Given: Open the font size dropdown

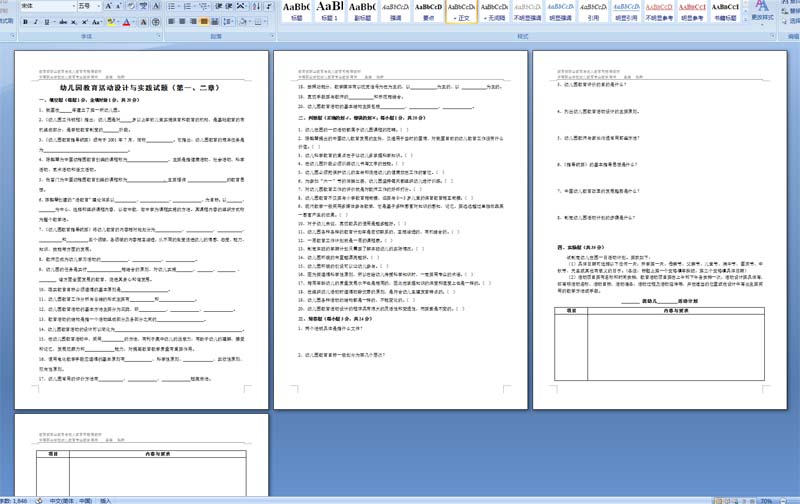Looking at the screenshot, I should point(99,6).
